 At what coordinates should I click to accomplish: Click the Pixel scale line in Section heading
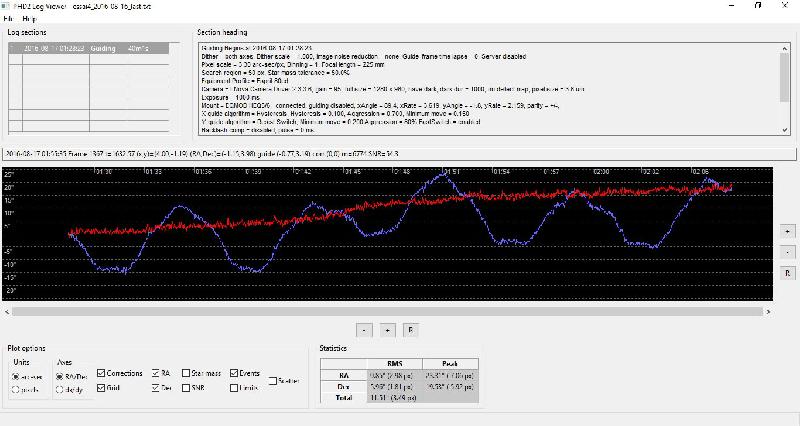pos(293,65)
